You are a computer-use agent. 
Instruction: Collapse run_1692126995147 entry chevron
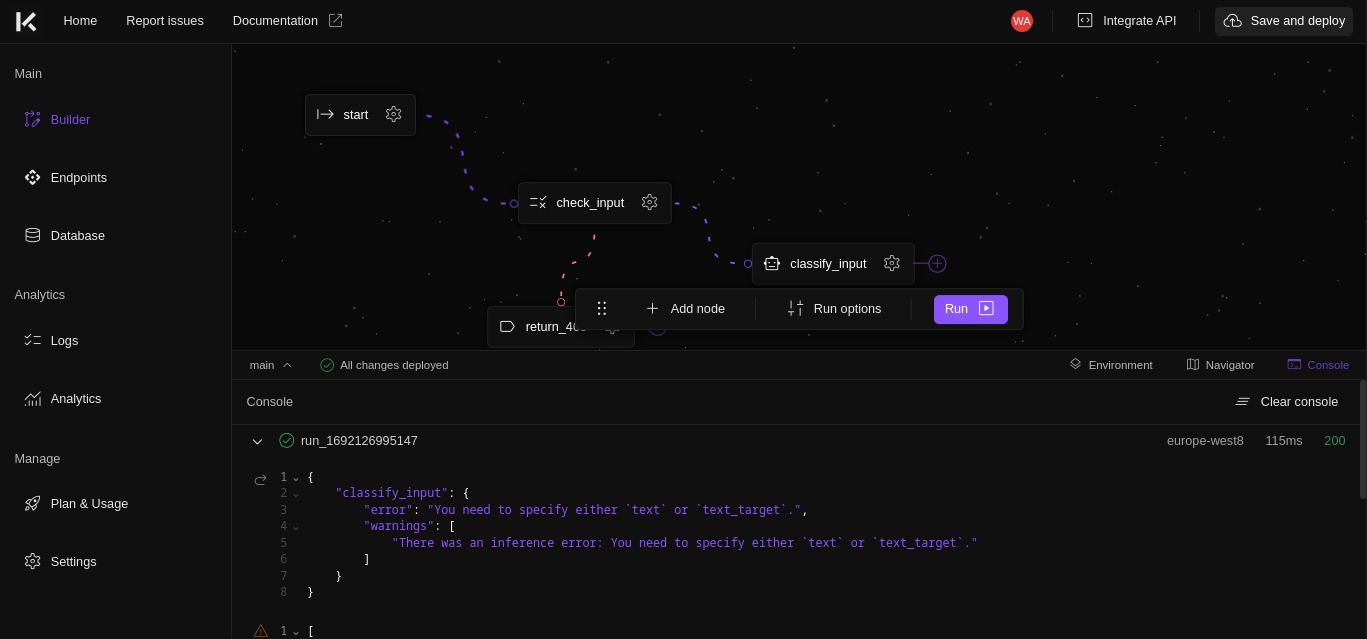(x=257, y=441)
